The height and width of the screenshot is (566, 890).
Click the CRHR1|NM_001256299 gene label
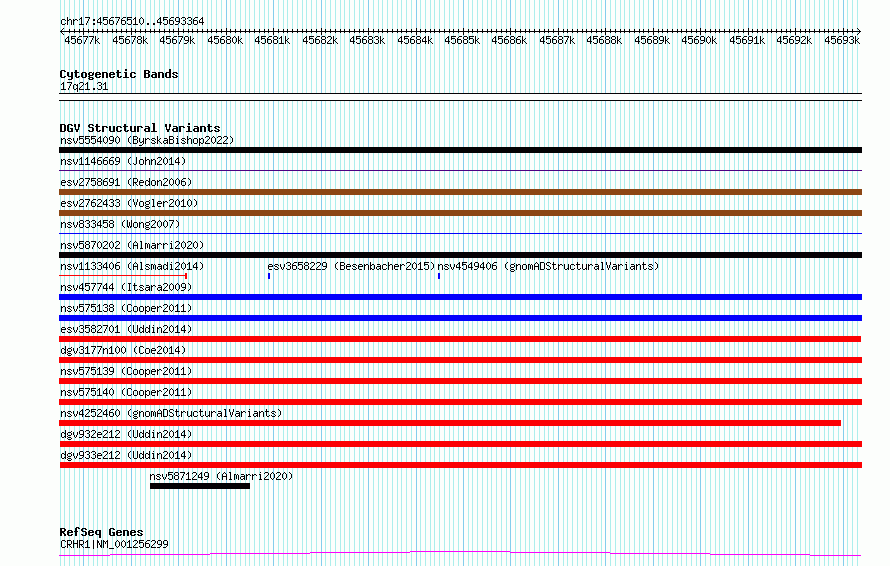click(x=114, y=544)
